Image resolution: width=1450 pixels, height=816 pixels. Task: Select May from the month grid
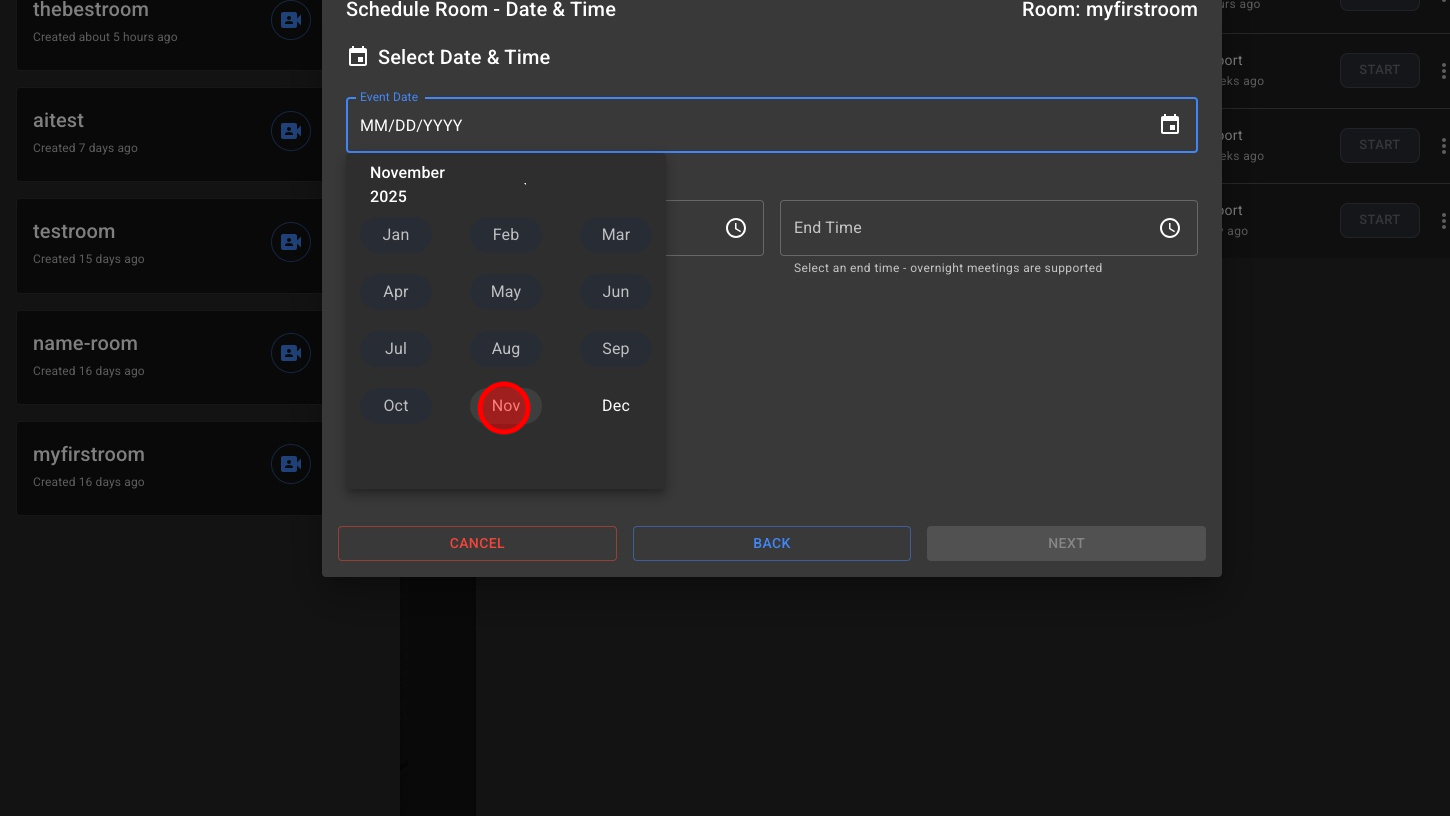(x=505, y=292)
